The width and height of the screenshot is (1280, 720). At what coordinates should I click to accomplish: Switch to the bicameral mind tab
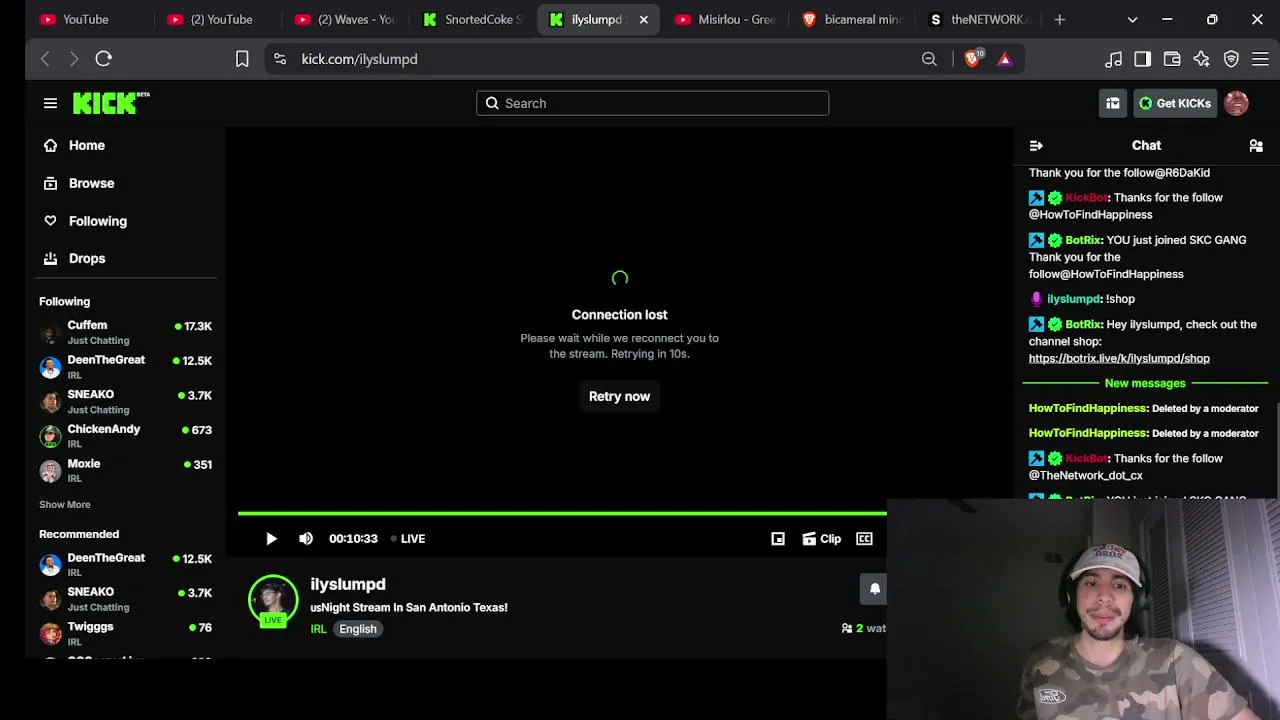point(854,19)
